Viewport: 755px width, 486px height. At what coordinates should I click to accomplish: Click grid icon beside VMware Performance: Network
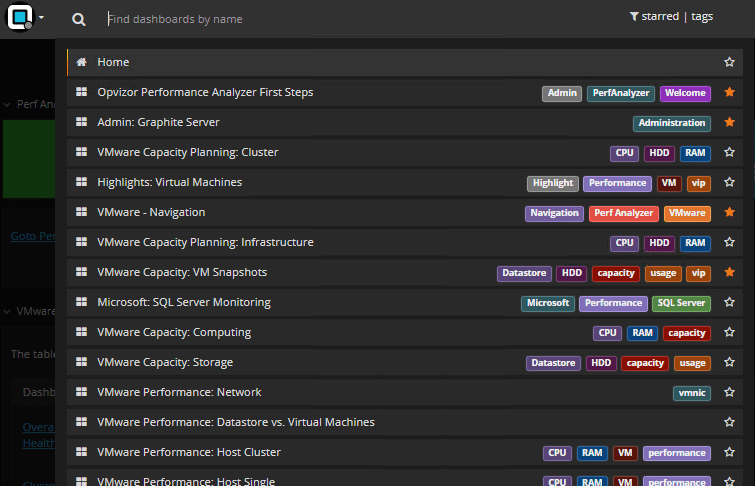pos(82,392)
